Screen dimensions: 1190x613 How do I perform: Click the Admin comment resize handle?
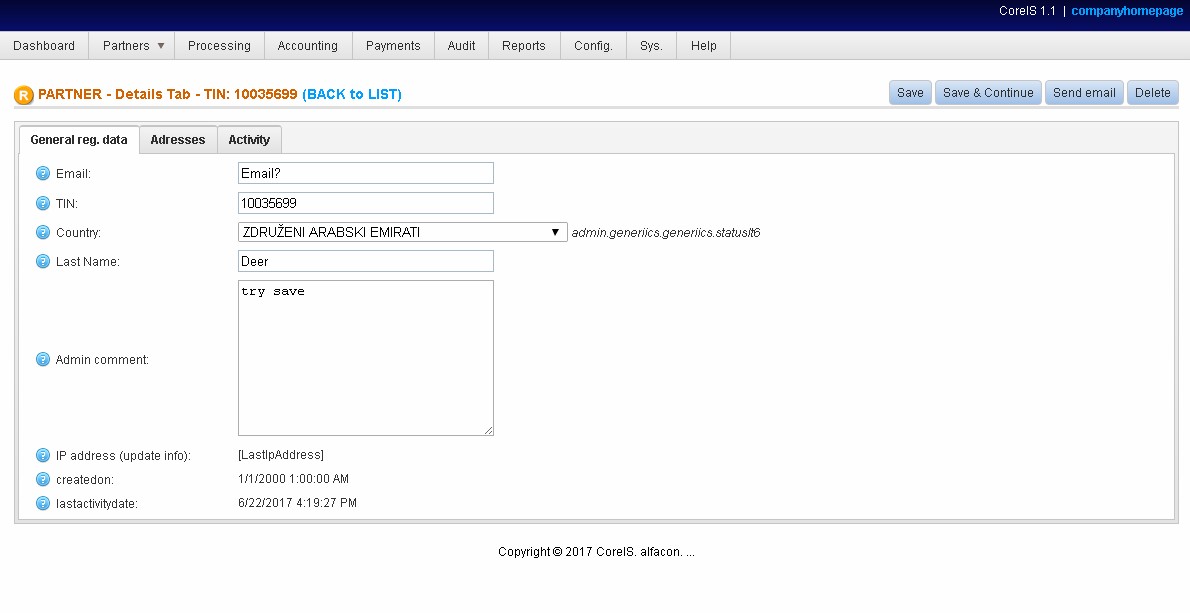pos(488,430)
